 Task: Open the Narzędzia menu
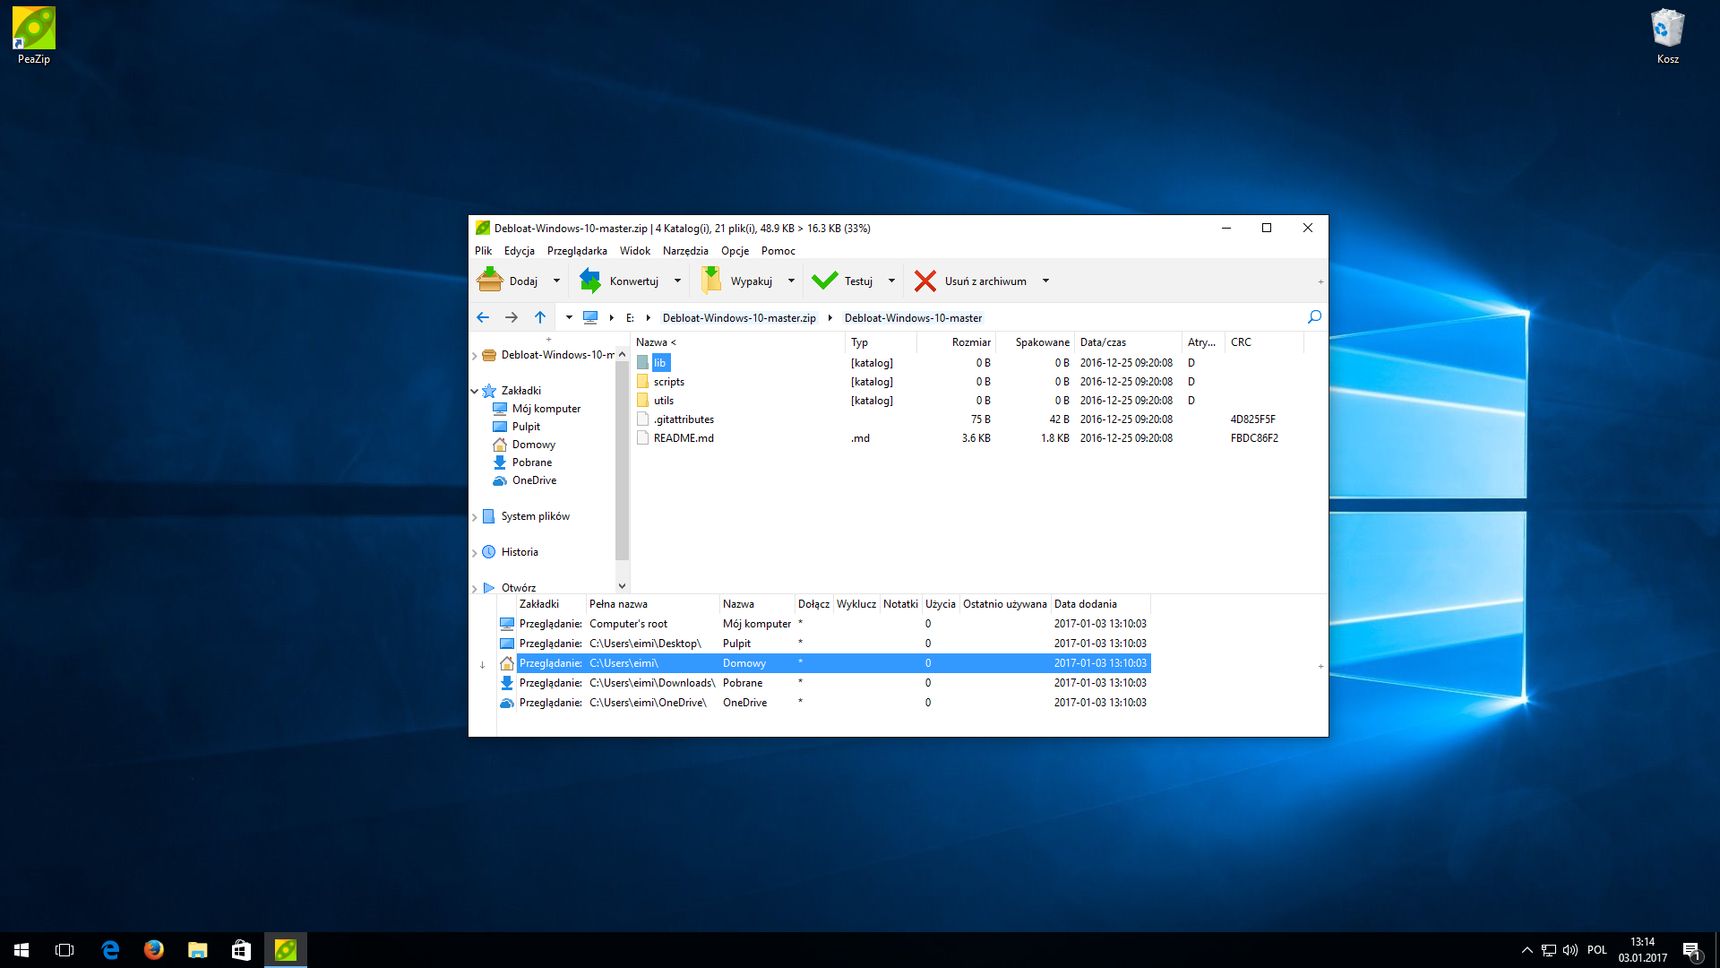tap(685, 251)
